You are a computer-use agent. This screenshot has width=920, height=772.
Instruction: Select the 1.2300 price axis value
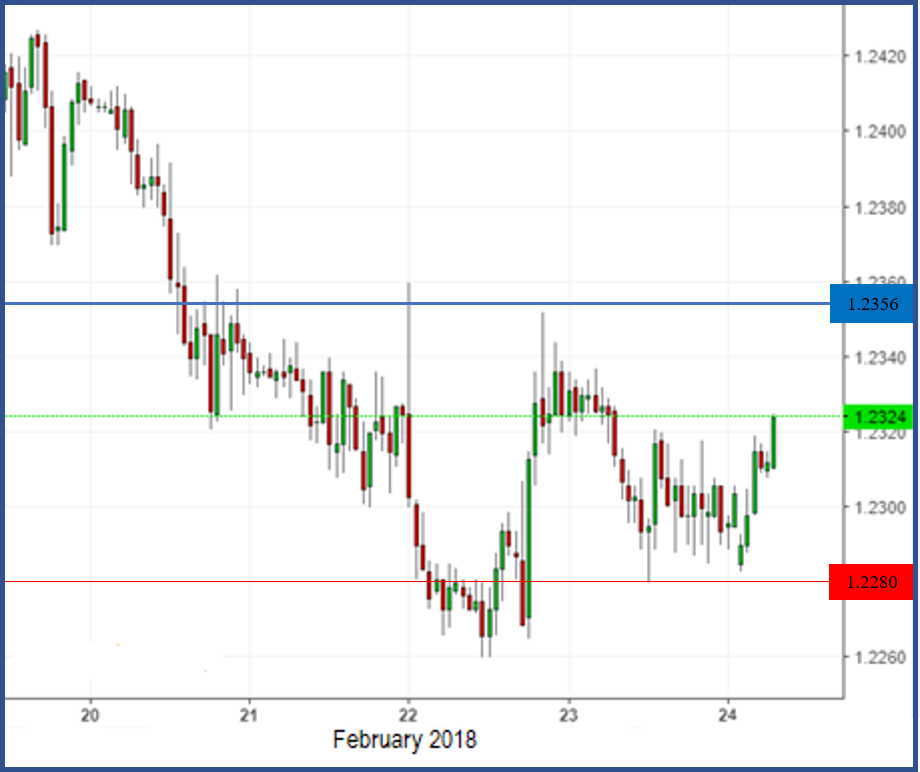pos(880,507)
